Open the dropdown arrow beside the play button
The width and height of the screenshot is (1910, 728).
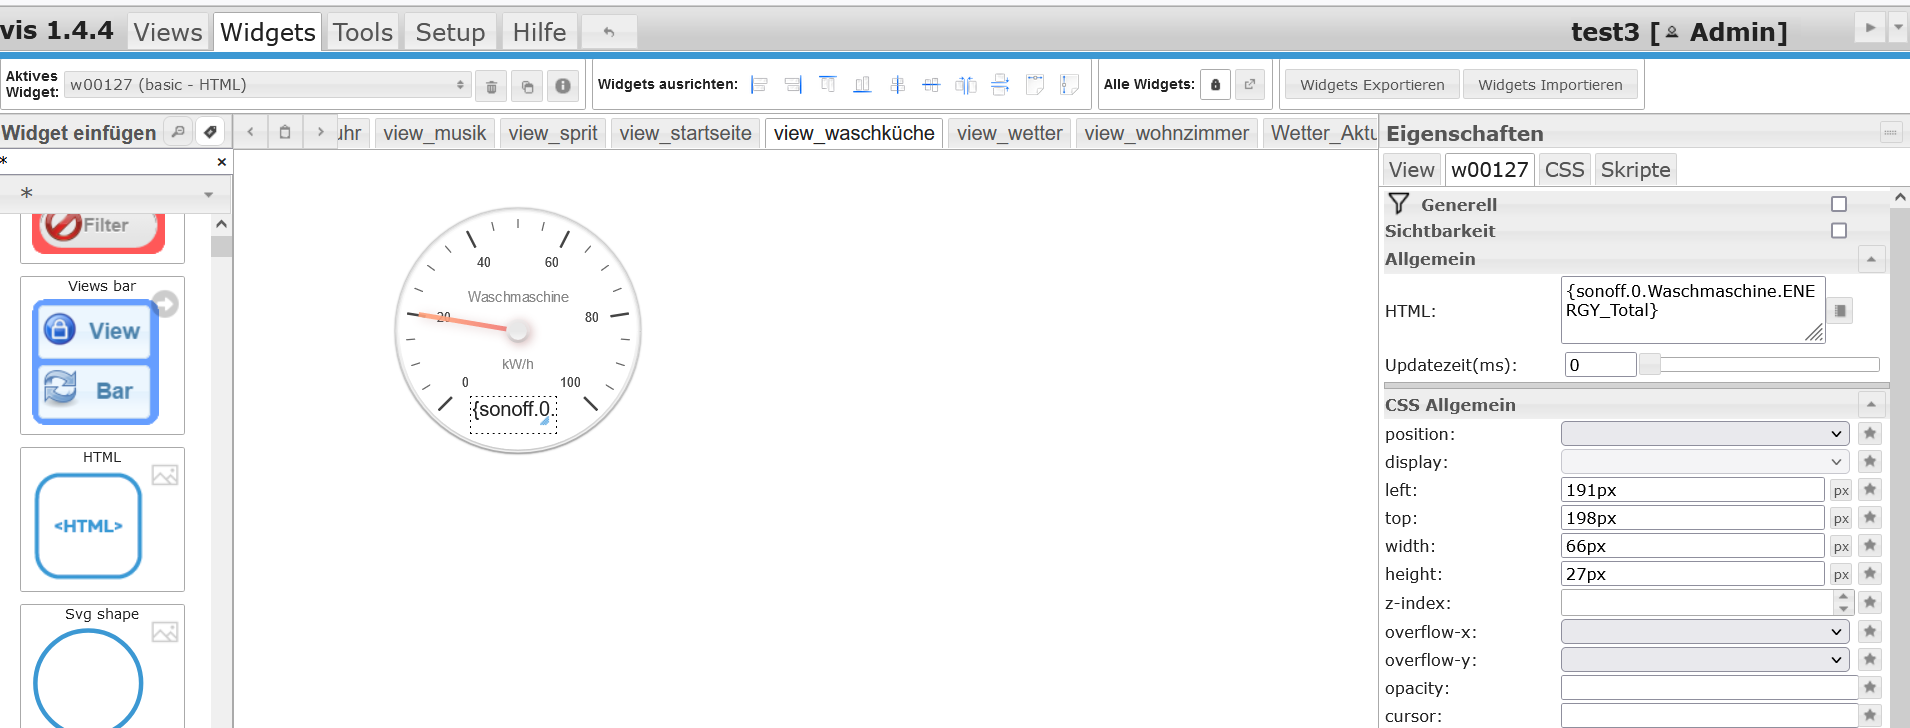pos(1898,28)
